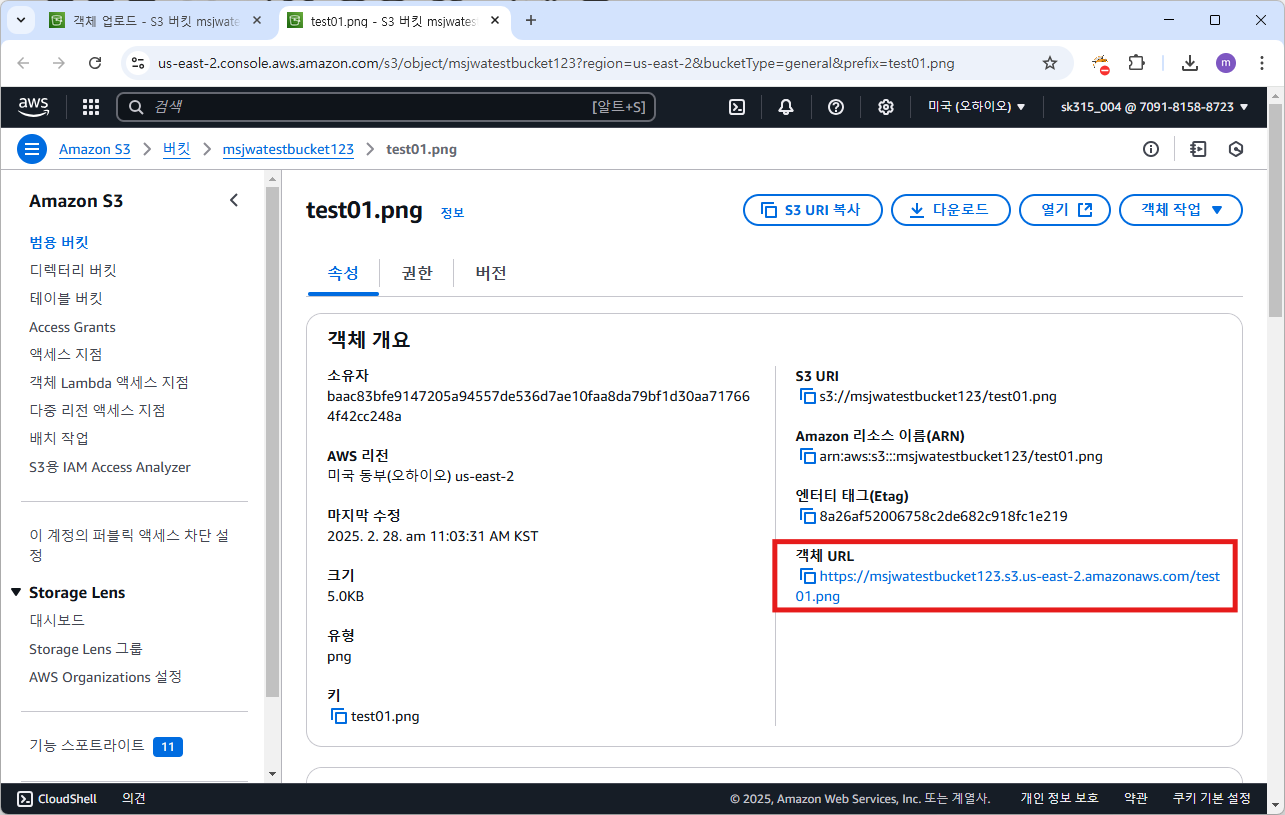The height and width of the screenshot is (815, 1285).
Task: Switch to the 속성 tab
Action: 343,273
